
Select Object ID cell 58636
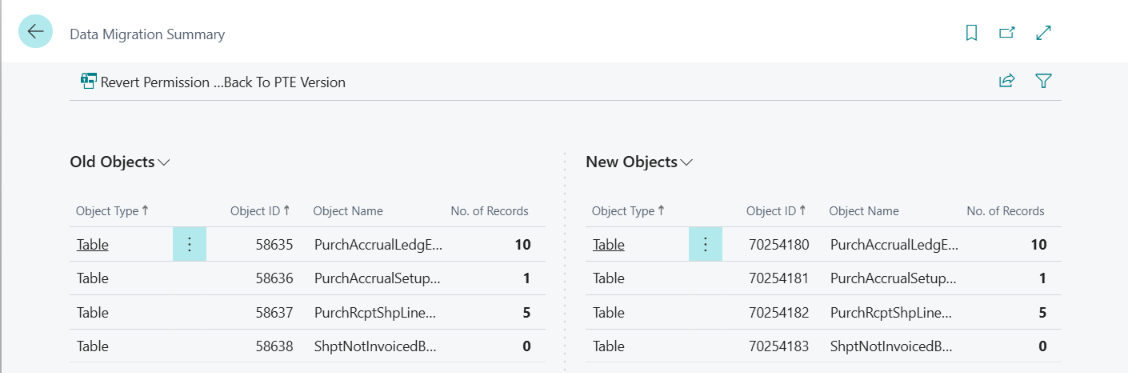pos(274,278)
